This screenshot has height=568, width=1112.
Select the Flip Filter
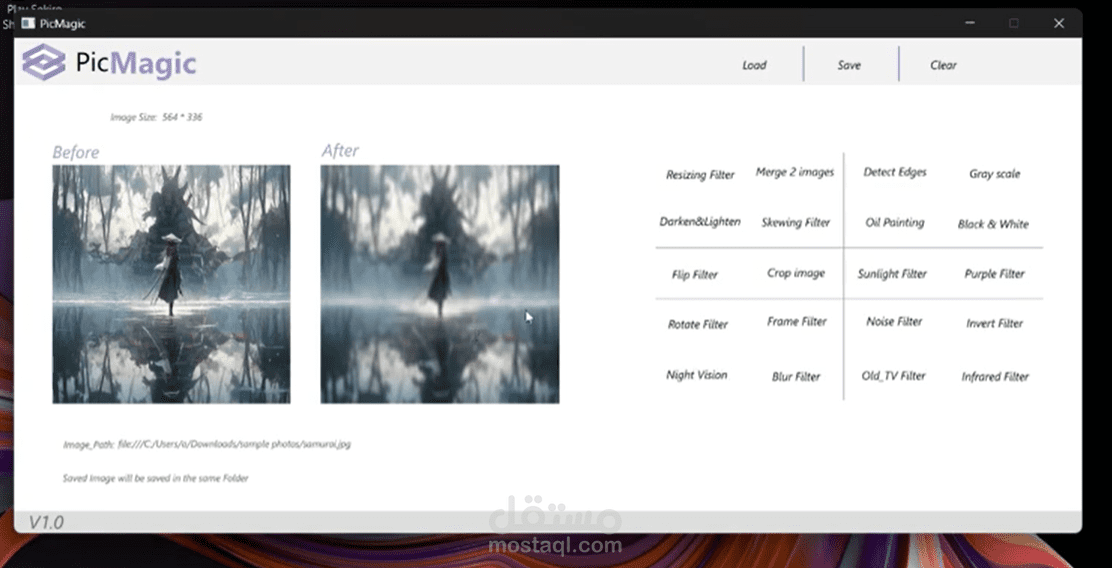(695, 274)
